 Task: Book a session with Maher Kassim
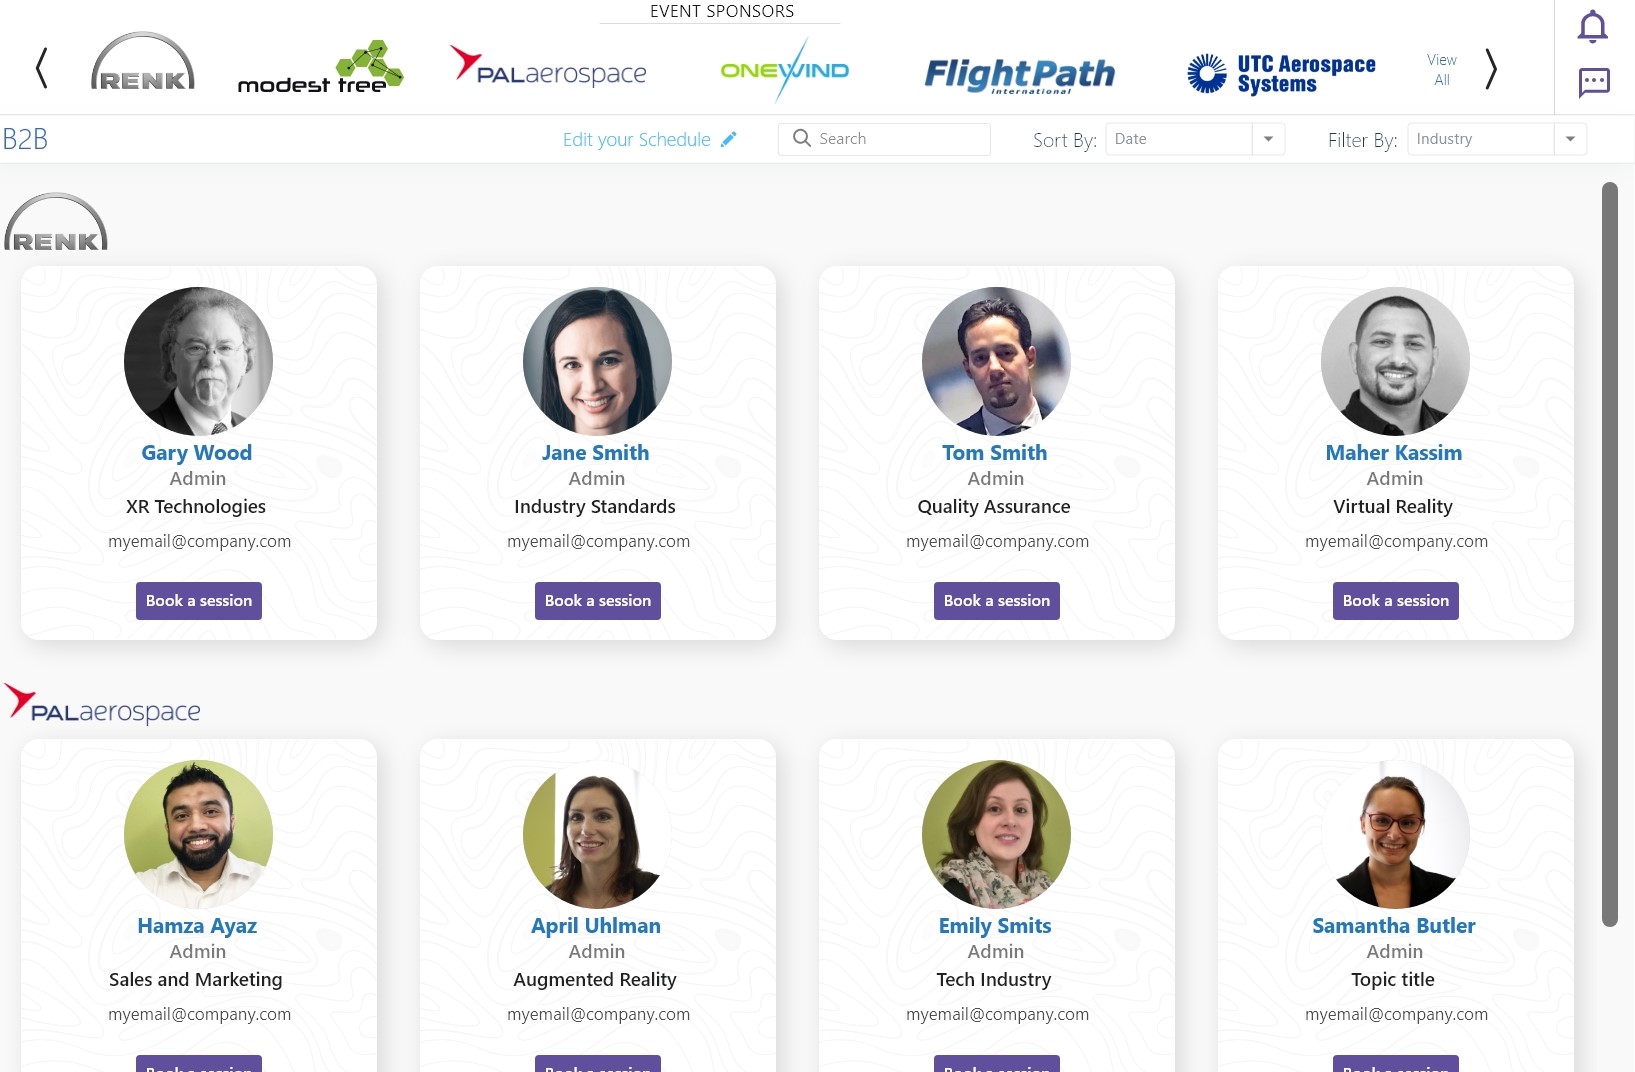click(x=1396, y=601)
